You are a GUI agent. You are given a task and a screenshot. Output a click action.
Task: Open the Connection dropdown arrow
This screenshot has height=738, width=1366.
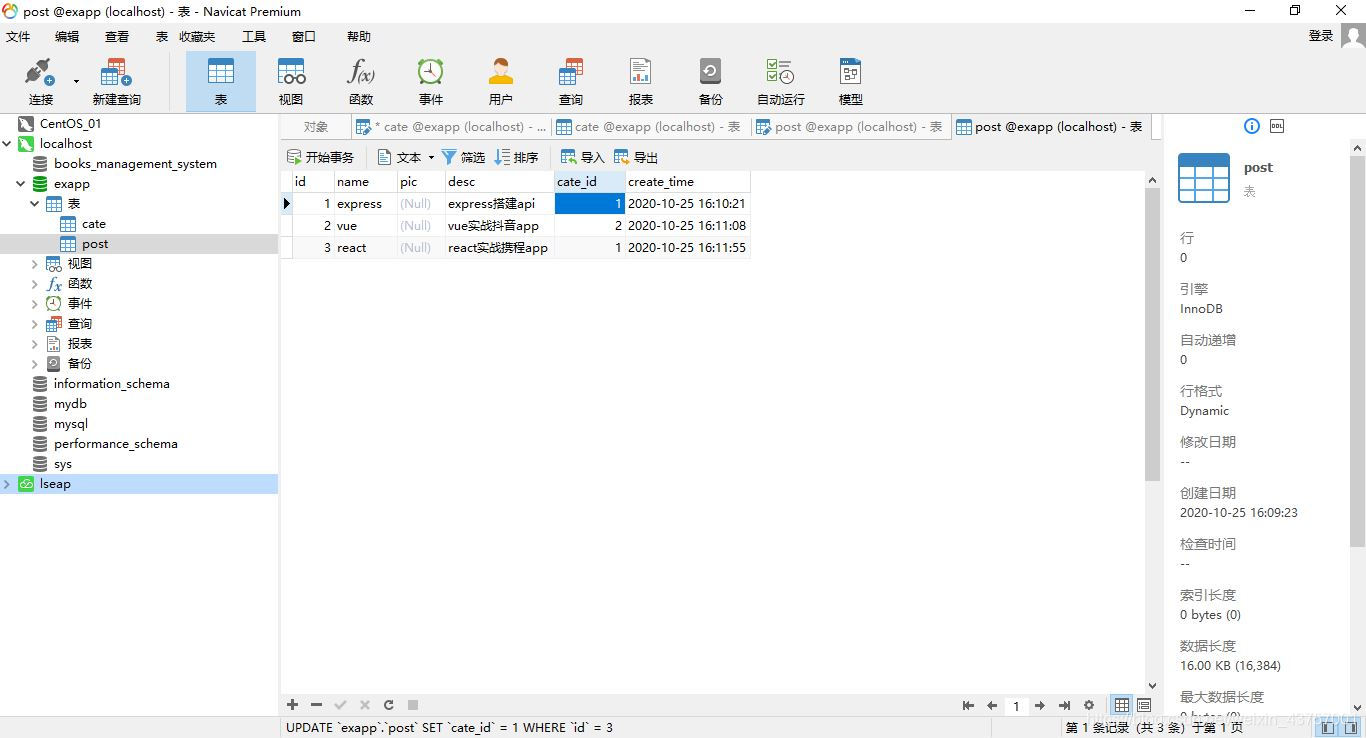coord(76,82)
